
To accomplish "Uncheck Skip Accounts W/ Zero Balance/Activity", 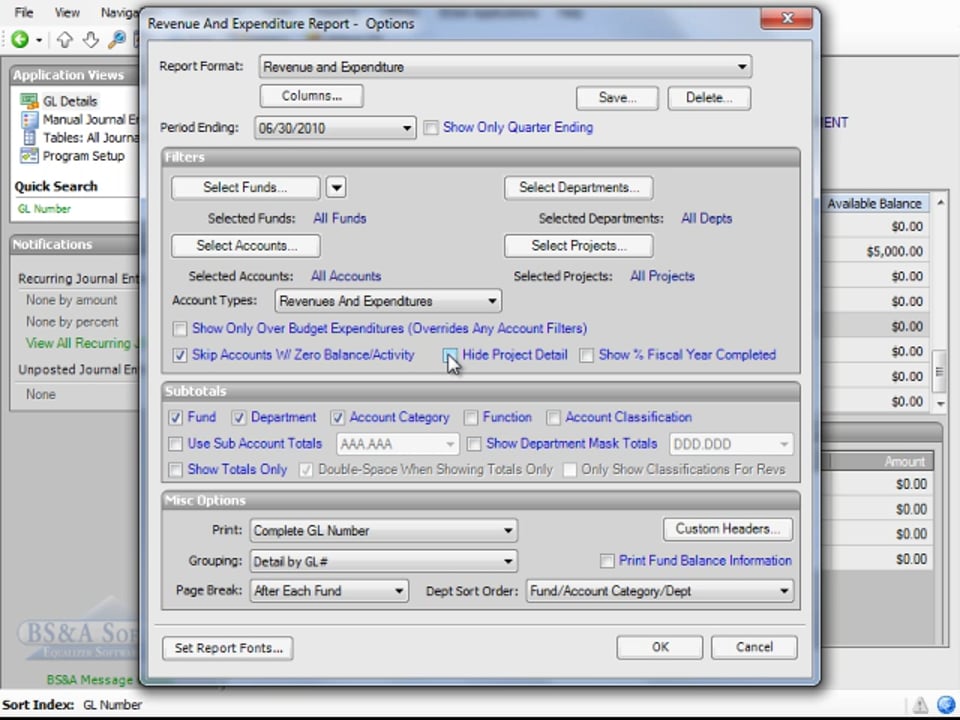I will [x=179, y=356].
